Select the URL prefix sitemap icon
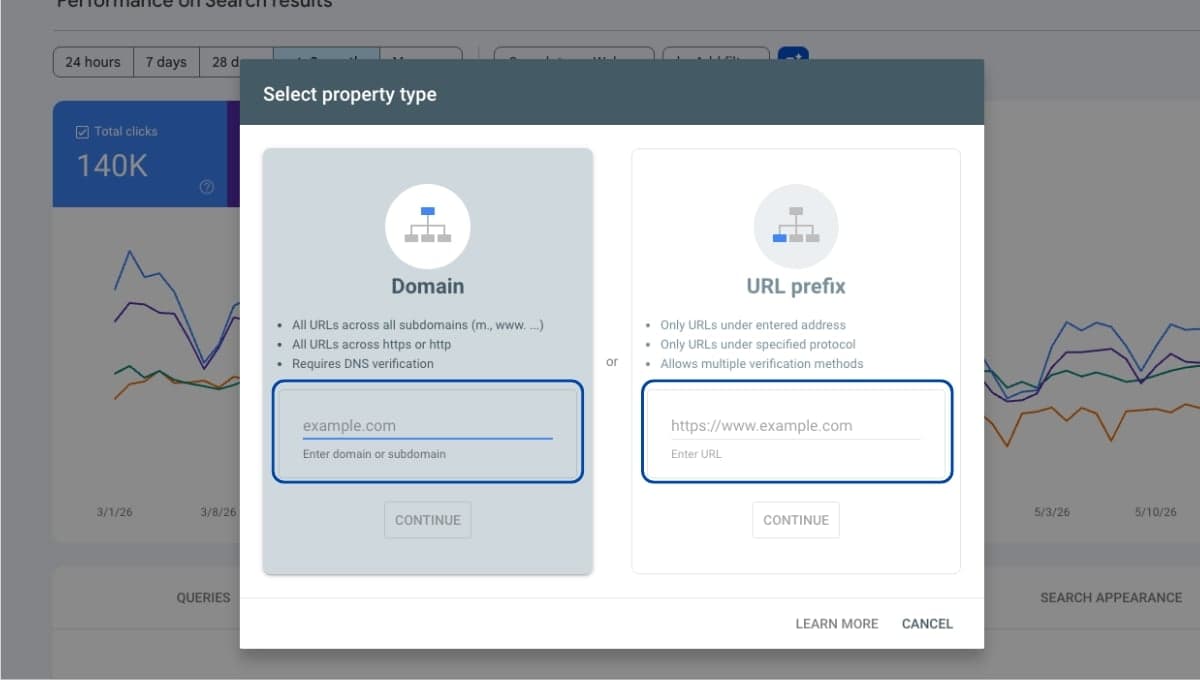1200x680 pixels. click(x=796, y=226)
